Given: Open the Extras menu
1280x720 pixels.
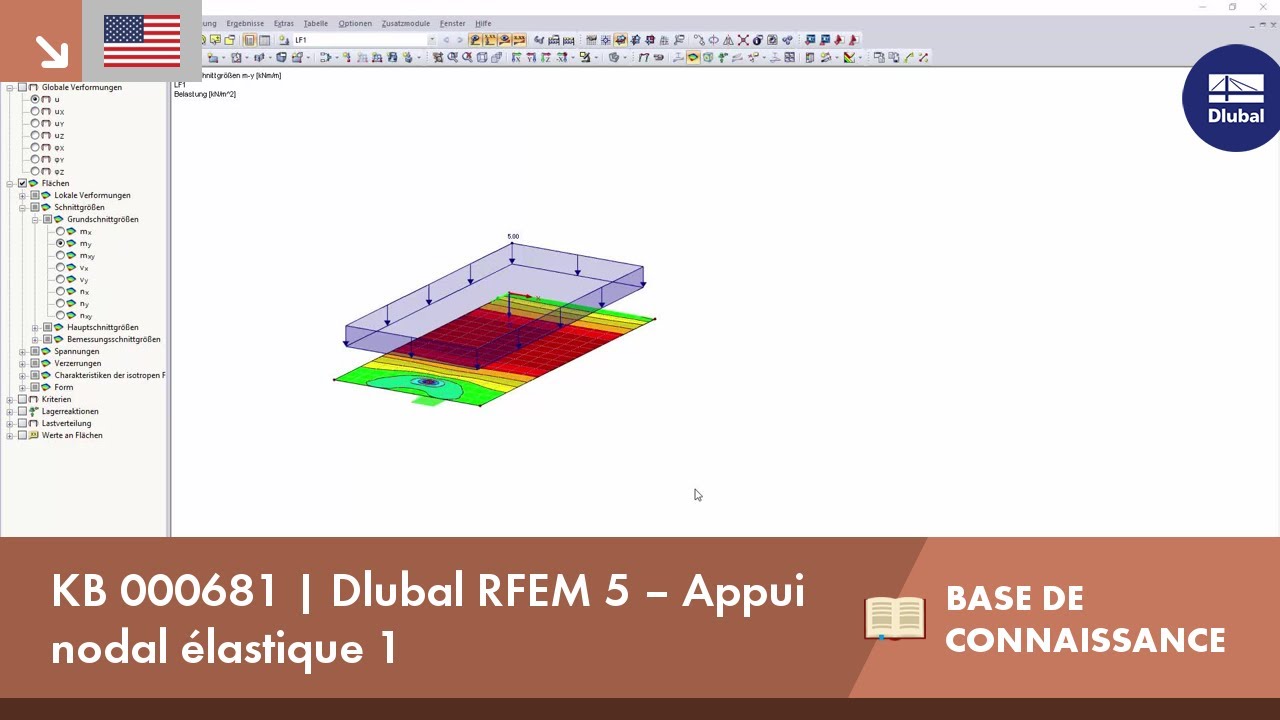Looking at the screenshot, I should click(x=284, y=23).
